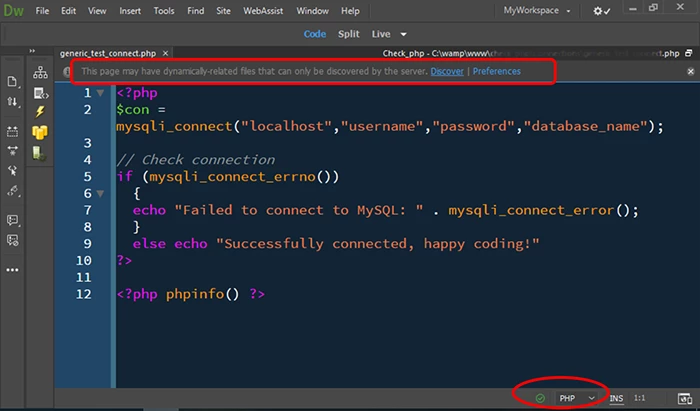Click the Expand All code icon
This screenshot has width=700, height=411.
(x=12, y=132)
